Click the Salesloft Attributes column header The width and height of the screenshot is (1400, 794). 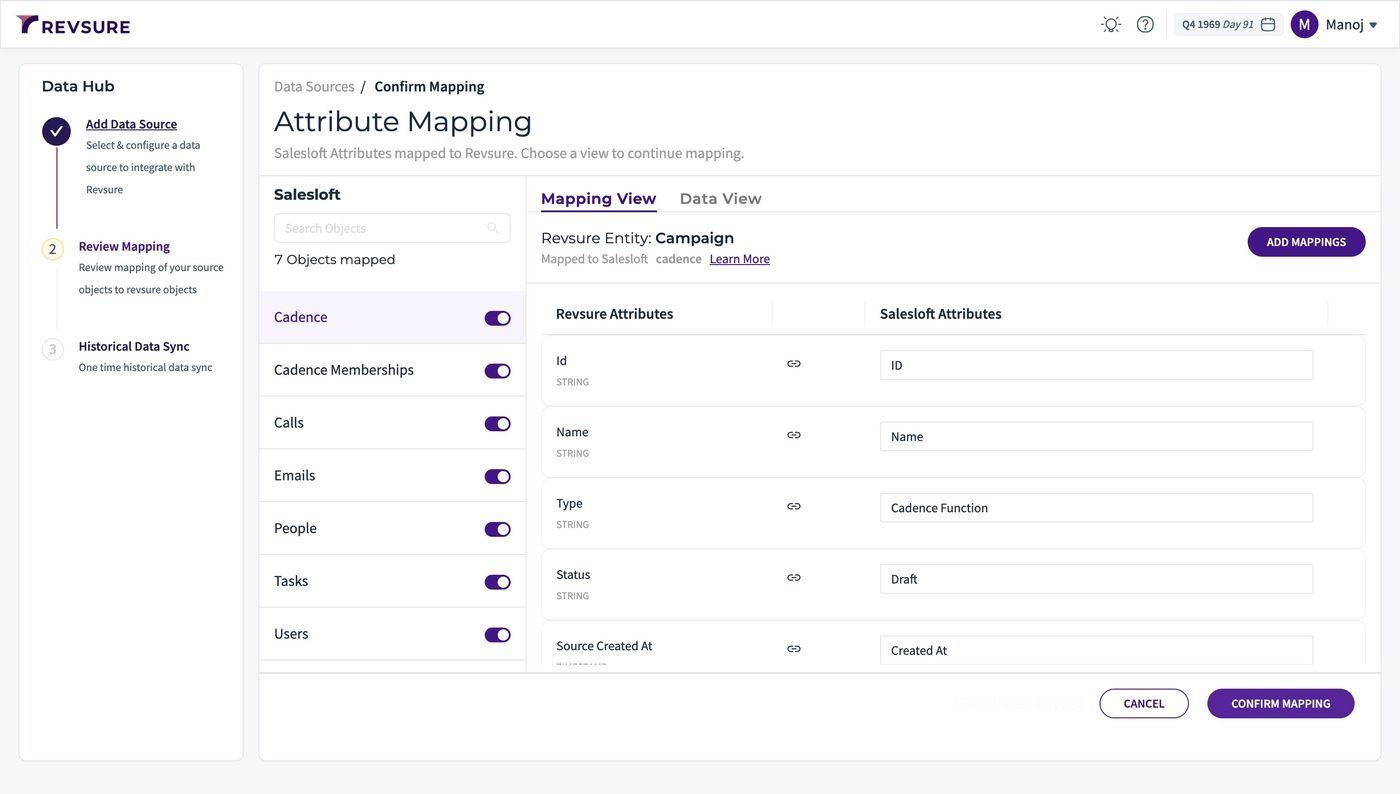[940, 314]
